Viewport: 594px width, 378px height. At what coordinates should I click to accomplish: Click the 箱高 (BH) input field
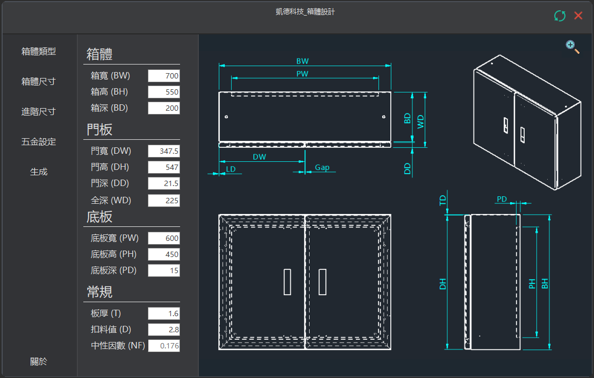pos(164,92)
